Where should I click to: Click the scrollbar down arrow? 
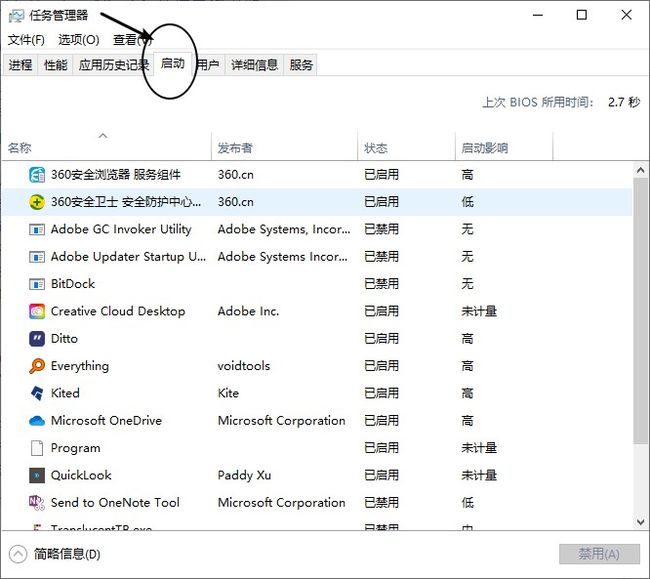coord(640,522)
